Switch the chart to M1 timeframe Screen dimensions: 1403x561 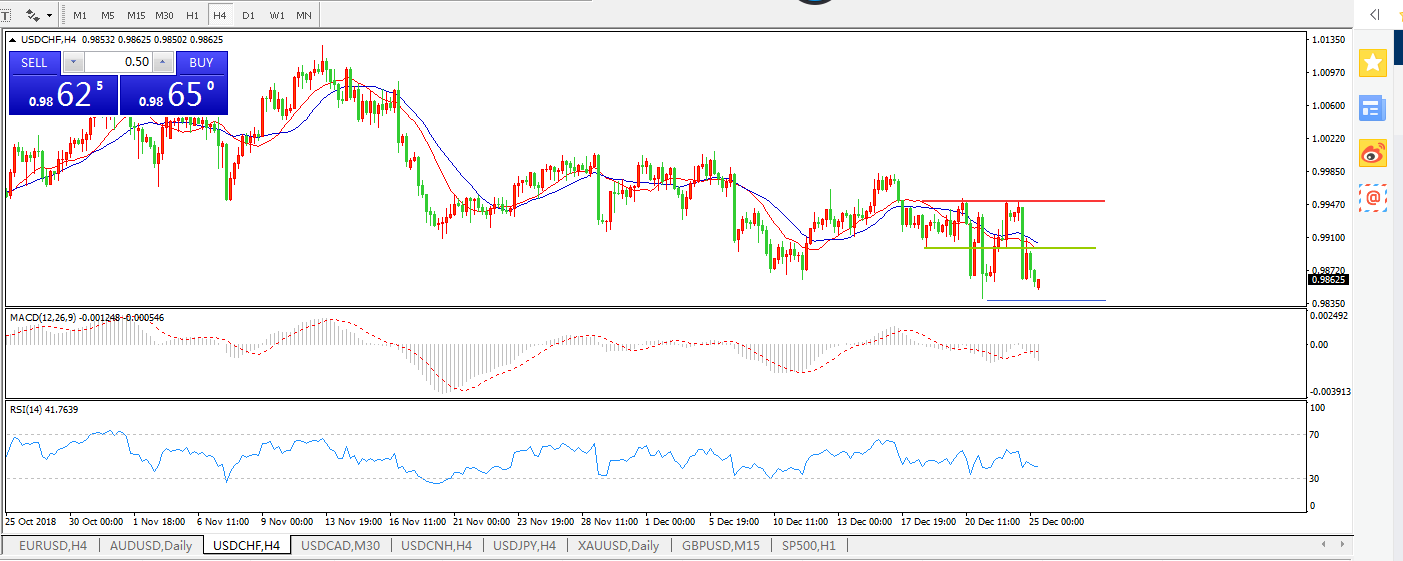click(x=80, y=16)
